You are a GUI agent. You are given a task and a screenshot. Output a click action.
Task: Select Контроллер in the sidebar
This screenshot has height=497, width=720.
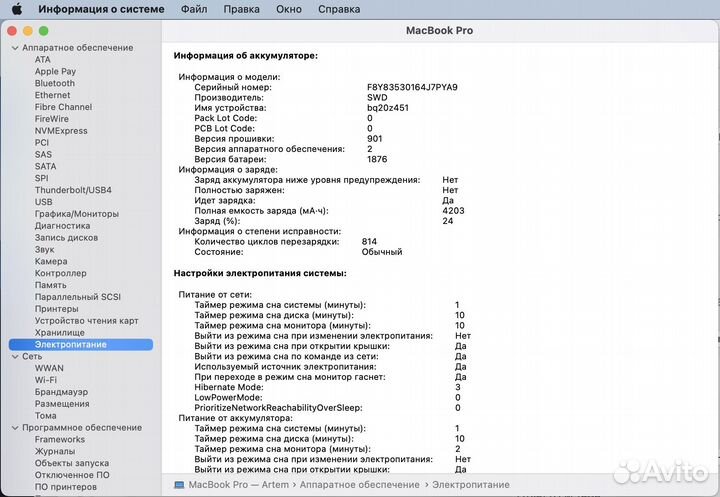(61, 273)
